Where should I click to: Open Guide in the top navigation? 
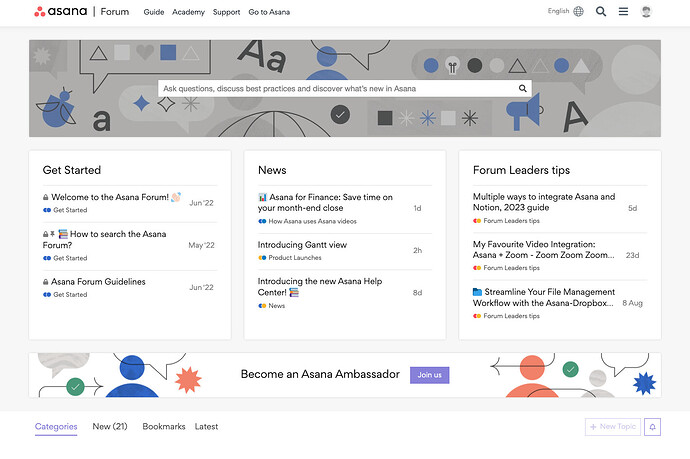point(154,12)
